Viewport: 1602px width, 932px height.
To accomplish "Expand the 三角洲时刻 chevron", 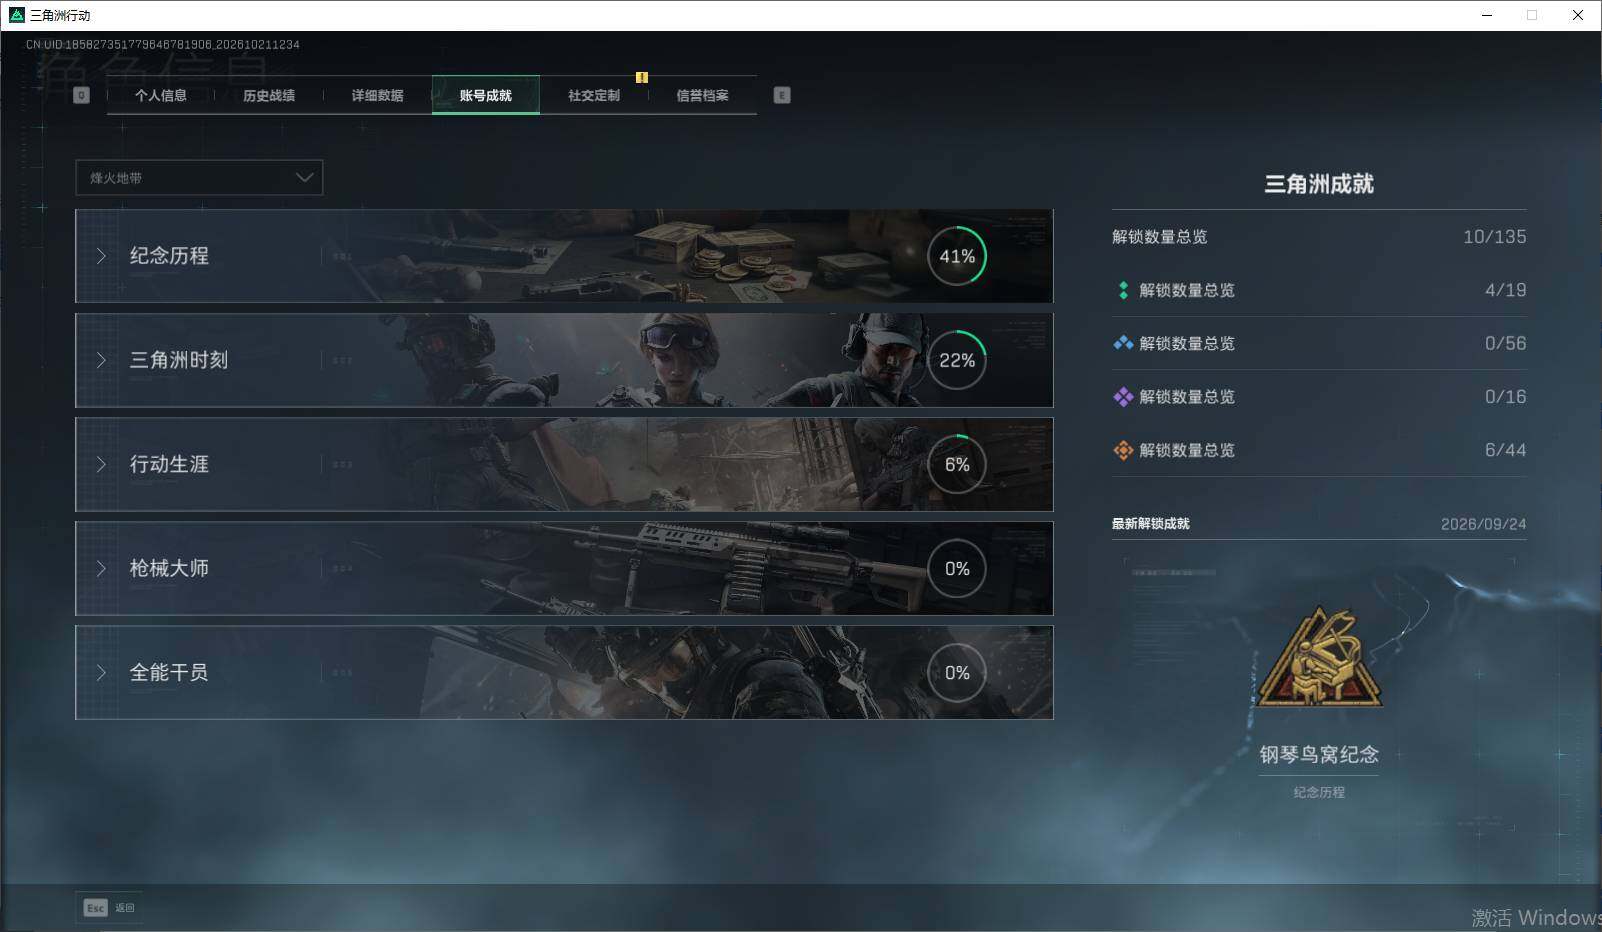I will tap(101, 360).
